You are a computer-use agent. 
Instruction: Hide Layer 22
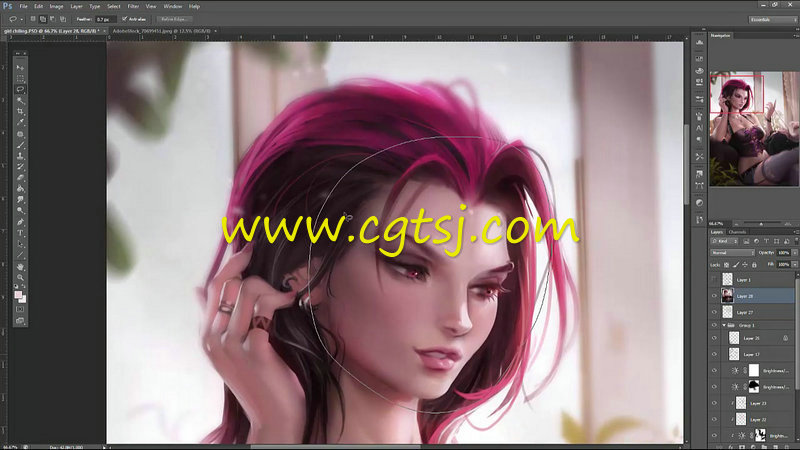point(714,419)
